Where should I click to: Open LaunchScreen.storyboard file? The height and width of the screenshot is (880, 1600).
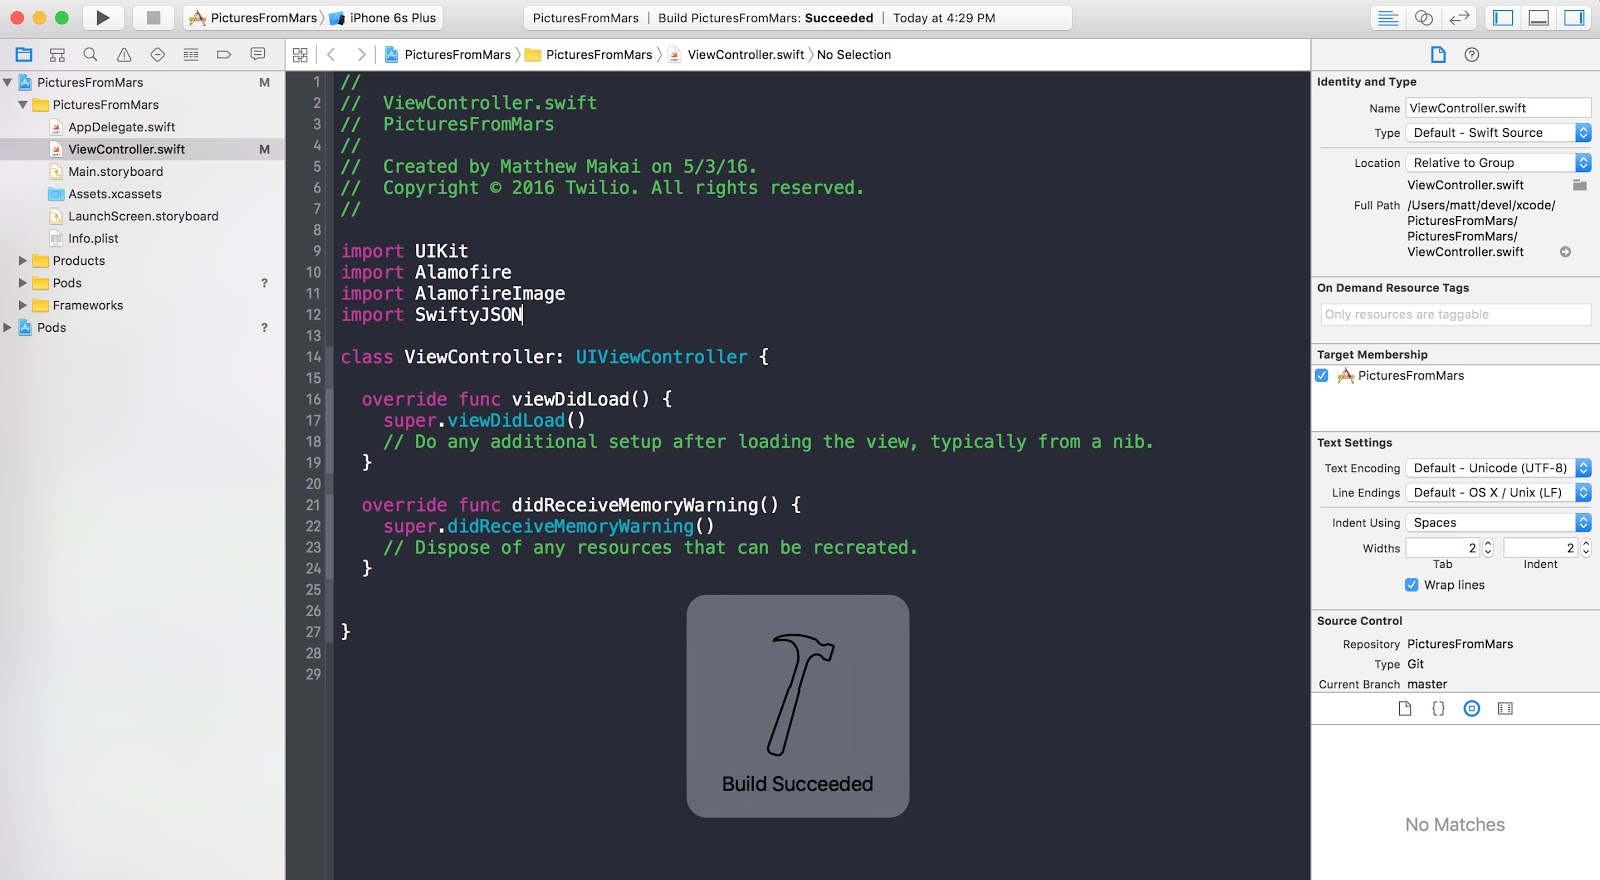click(x=143, y=216)
